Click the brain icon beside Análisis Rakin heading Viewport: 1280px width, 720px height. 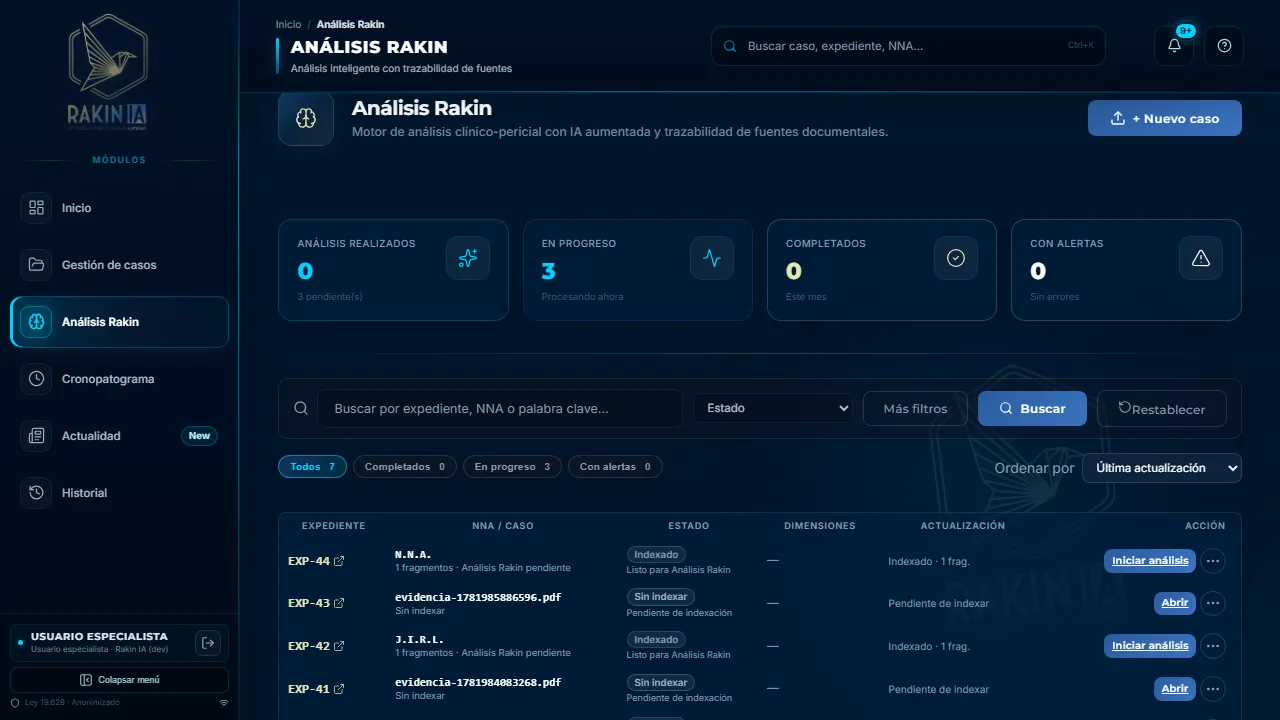pos(306,118)
